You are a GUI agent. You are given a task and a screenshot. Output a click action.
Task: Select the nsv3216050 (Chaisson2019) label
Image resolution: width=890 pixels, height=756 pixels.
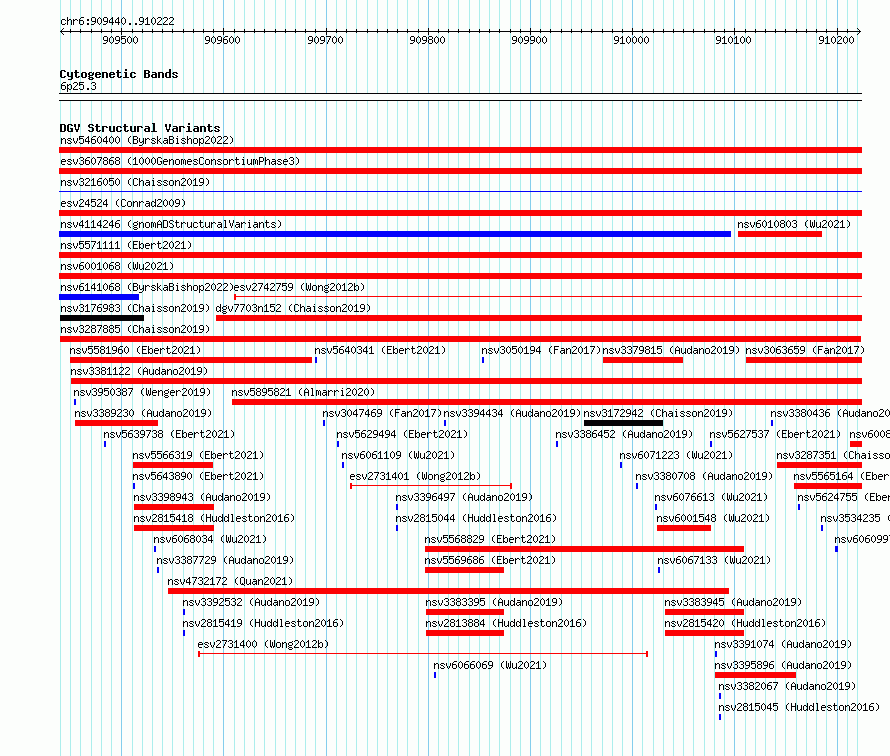[135, 182]
